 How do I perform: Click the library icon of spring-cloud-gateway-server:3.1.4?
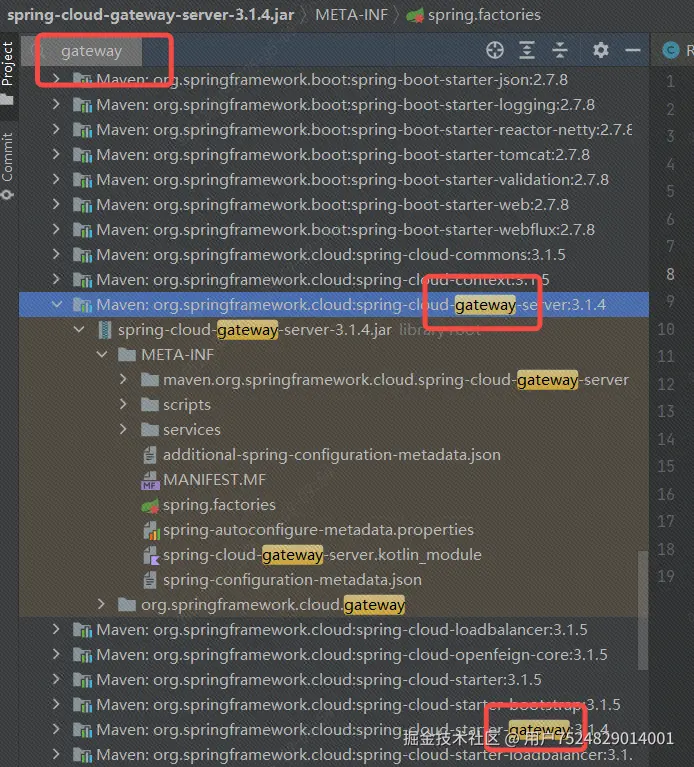(83, 305)
